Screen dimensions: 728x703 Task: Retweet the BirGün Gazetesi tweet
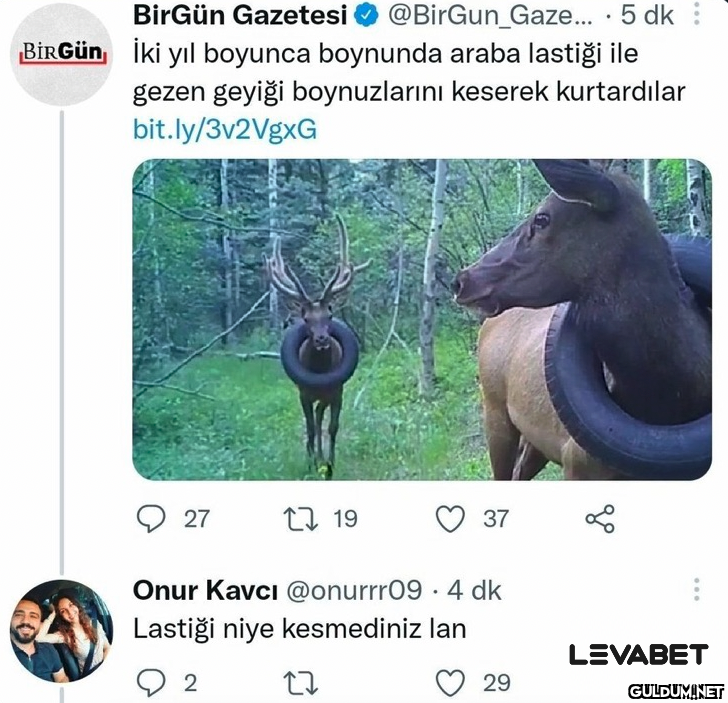(x=300, y=519)
